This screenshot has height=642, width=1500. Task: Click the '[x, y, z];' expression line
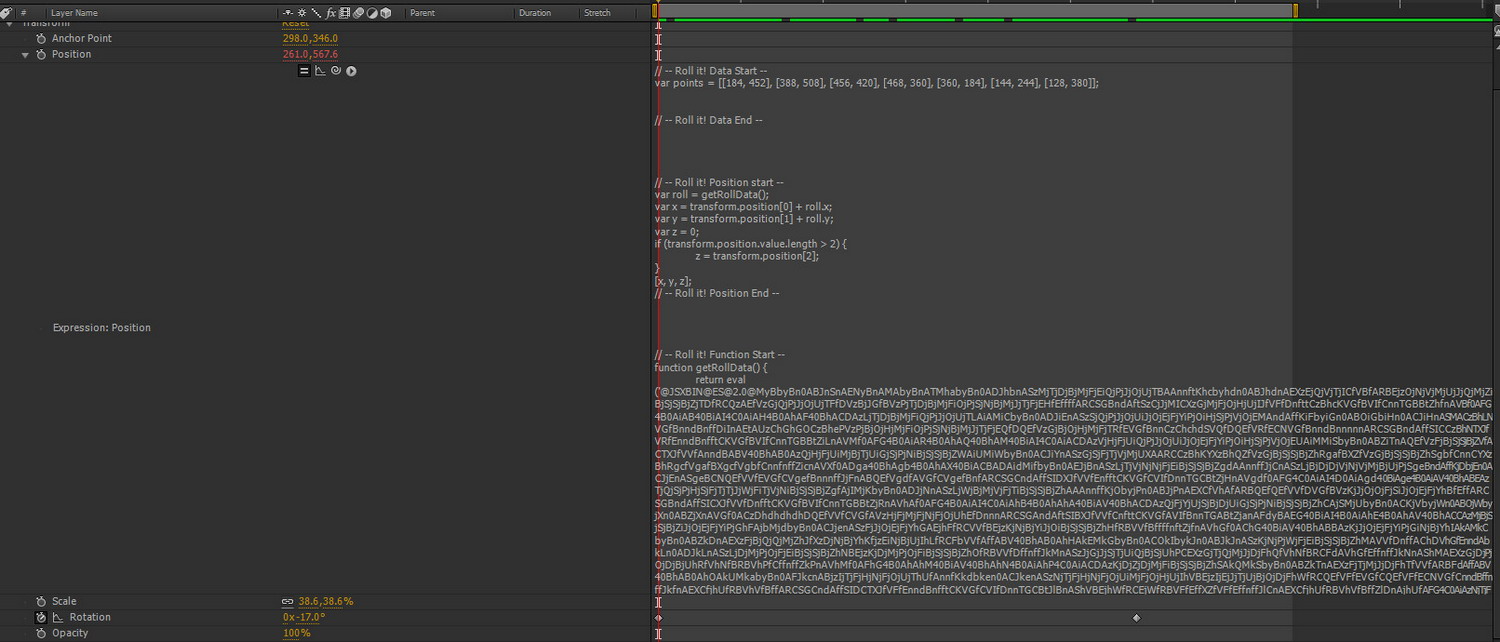coord(672,281)
